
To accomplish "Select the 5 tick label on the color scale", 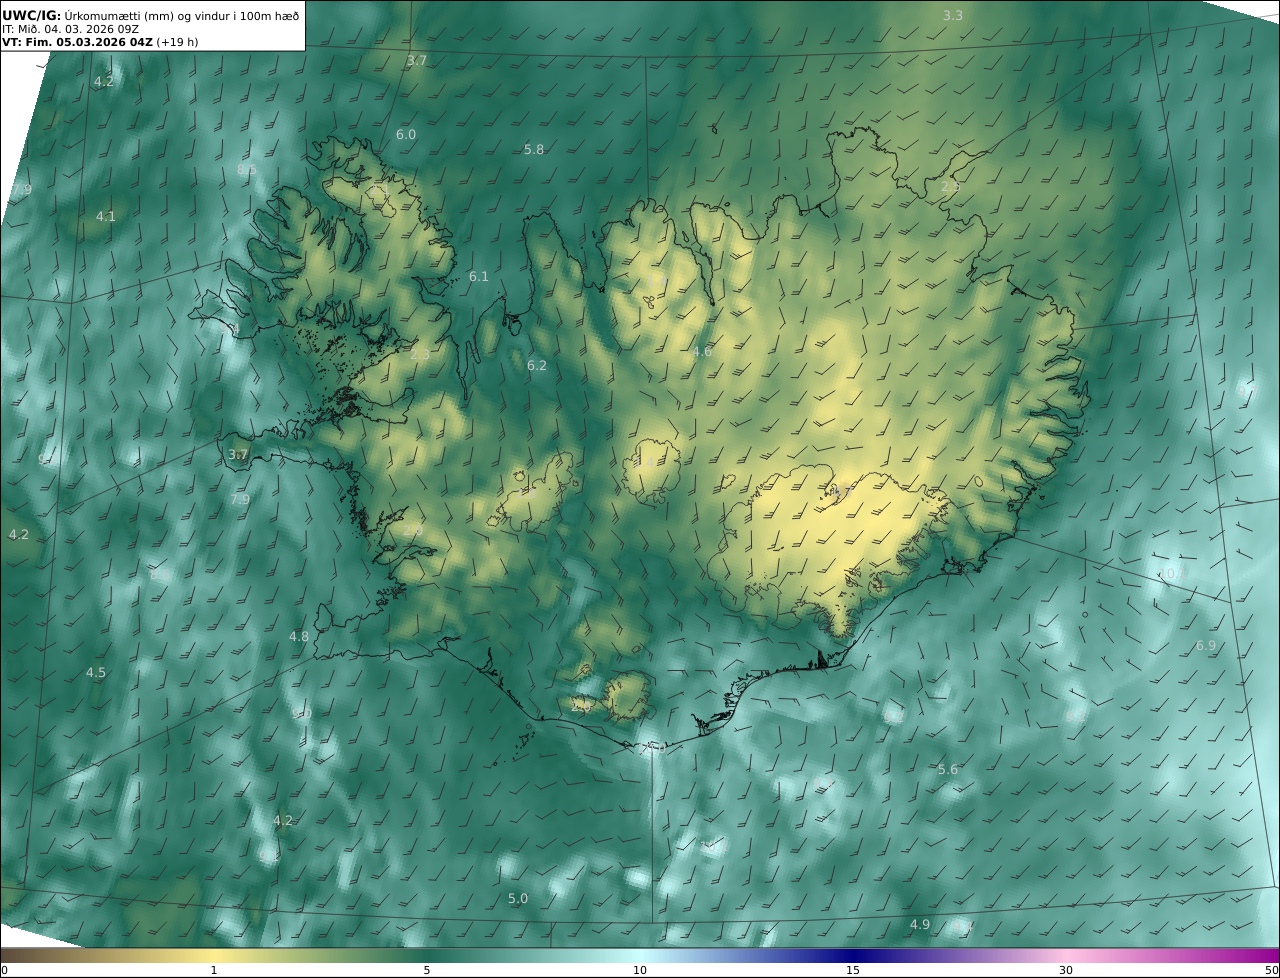I will 427,970.
